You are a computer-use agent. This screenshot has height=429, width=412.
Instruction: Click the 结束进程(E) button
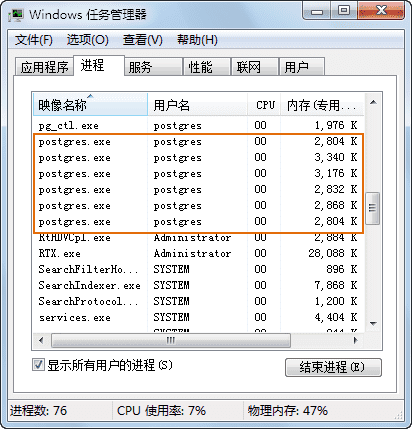[333, 367]
